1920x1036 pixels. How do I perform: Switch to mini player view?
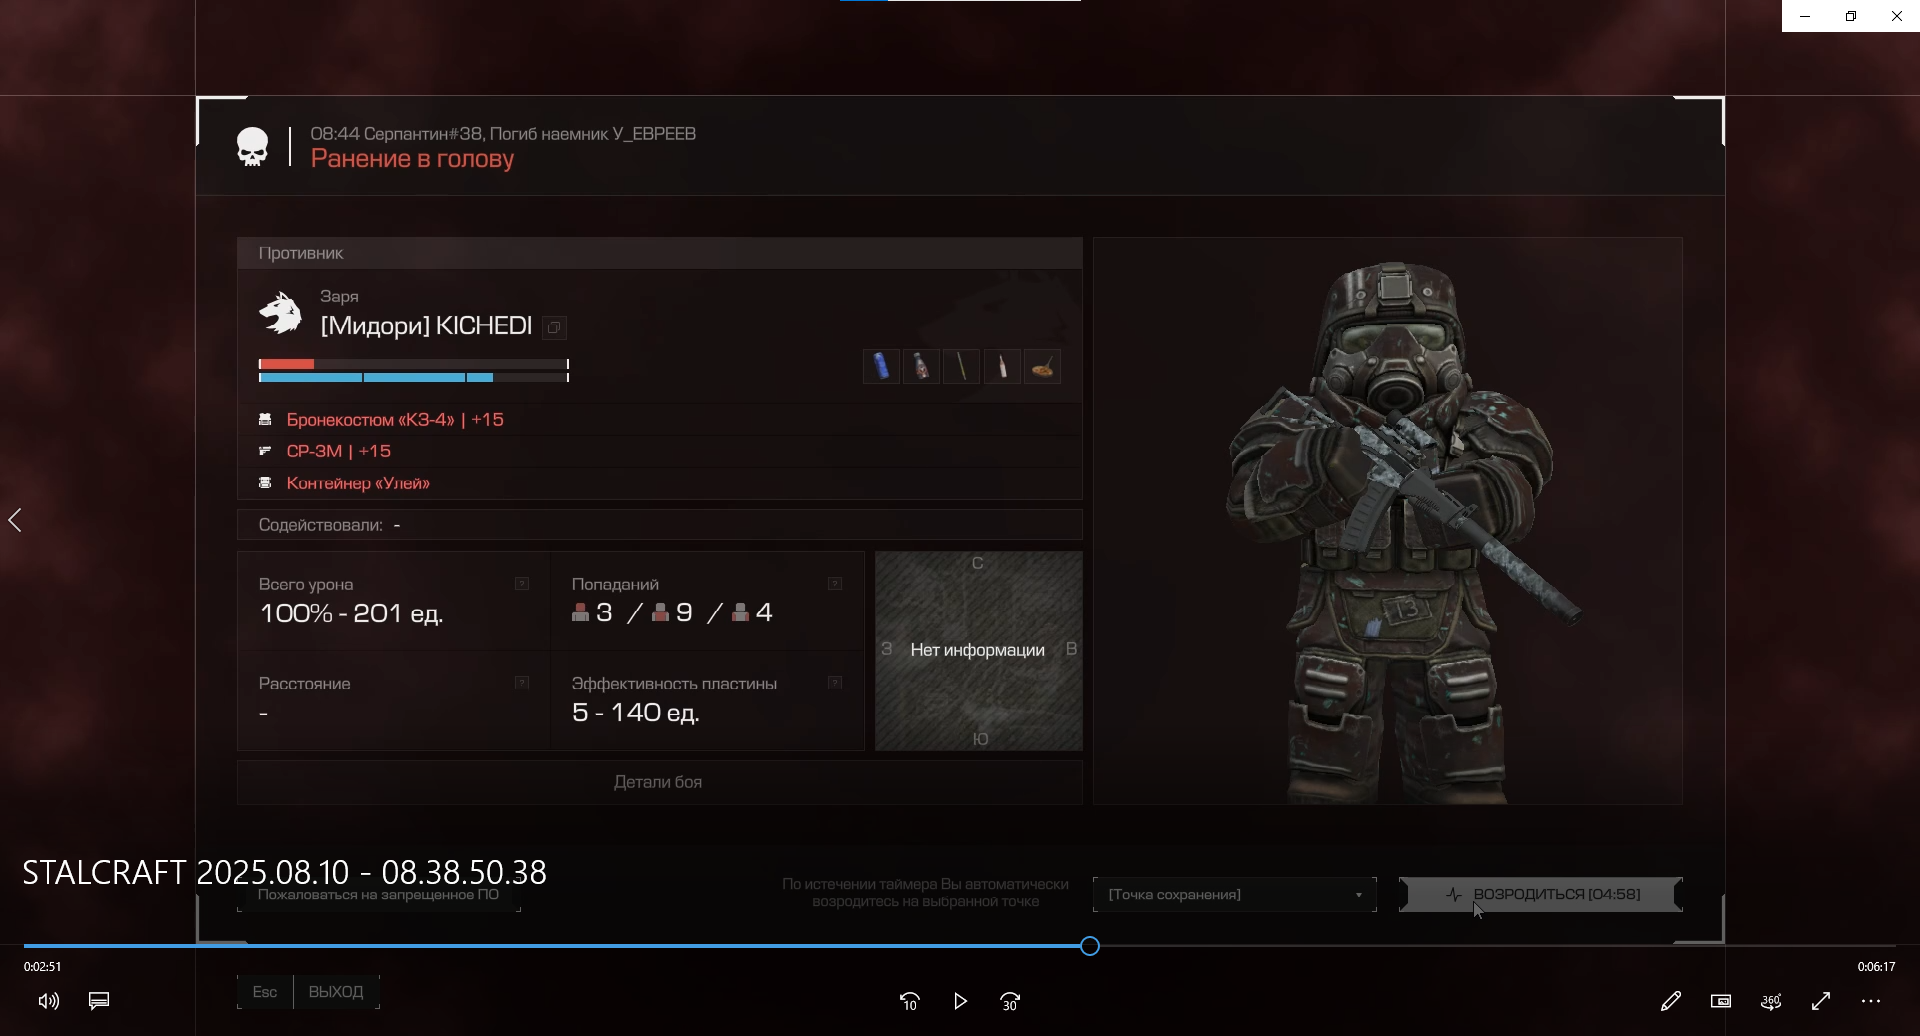tap(1721, 1001)
